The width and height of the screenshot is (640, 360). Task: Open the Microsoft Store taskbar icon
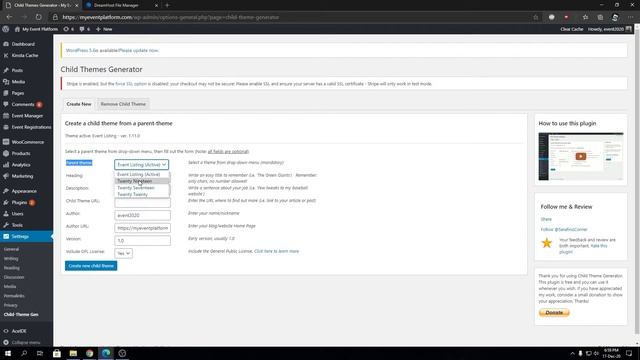(x=57, y=353)
